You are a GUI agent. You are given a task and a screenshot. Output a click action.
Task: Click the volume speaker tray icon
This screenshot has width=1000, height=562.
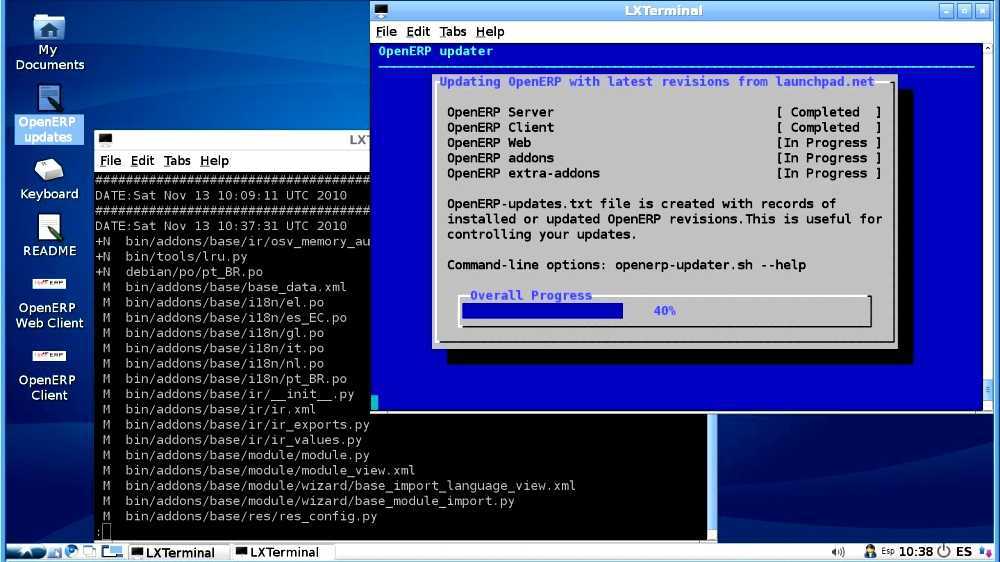coord(838,552)
